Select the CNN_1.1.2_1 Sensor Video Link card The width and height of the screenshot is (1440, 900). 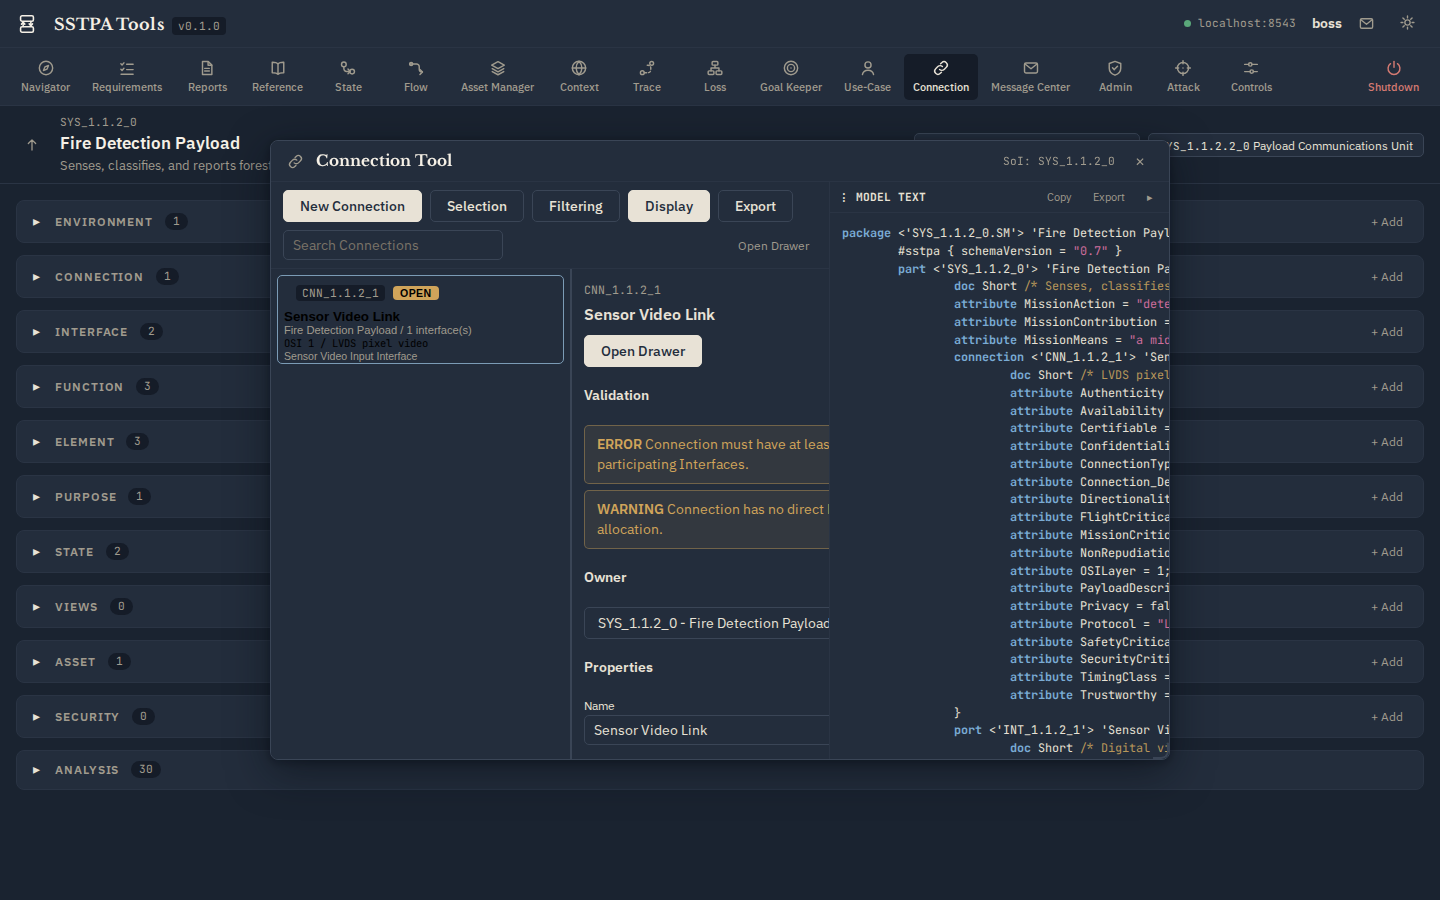420,319
